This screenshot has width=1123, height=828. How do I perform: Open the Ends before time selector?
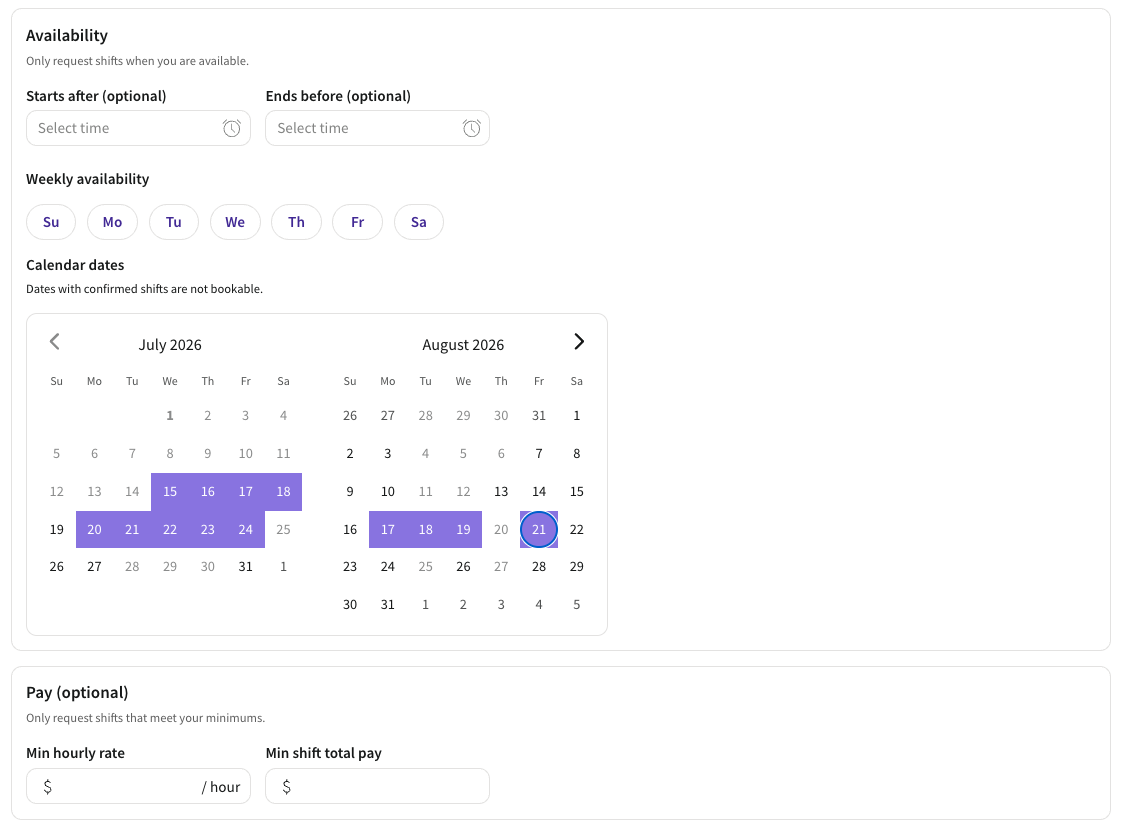(x=377, y=128)
